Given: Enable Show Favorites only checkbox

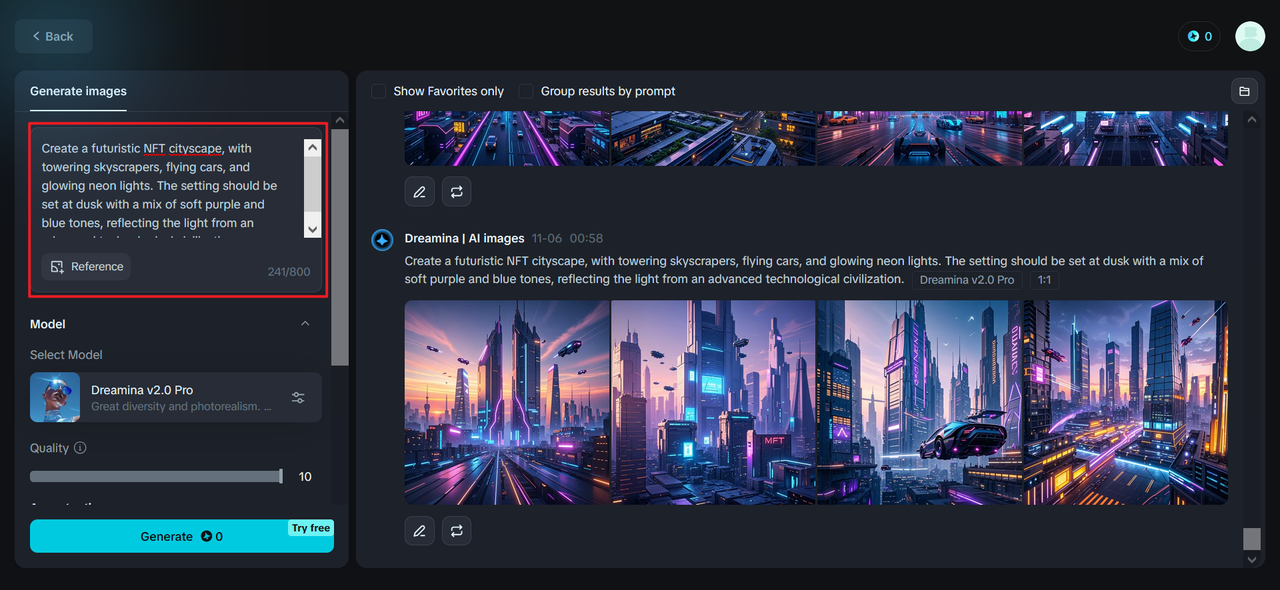Looking at the screenshot, I should [378, 91].
